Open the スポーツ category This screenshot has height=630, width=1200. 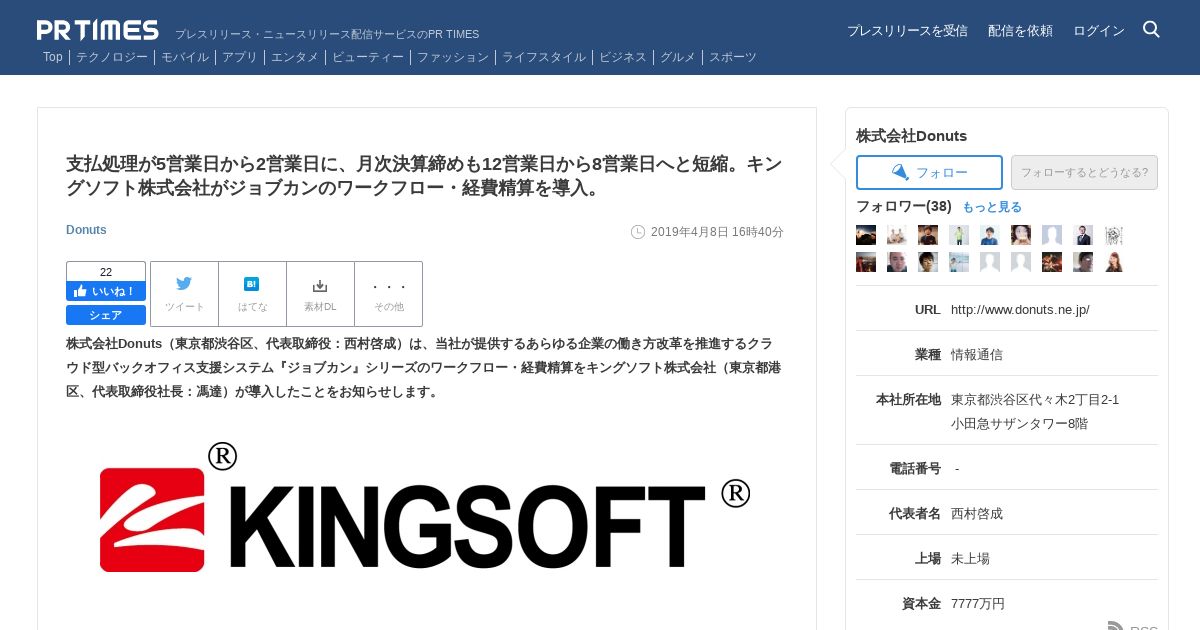click(x=733, y=57)
